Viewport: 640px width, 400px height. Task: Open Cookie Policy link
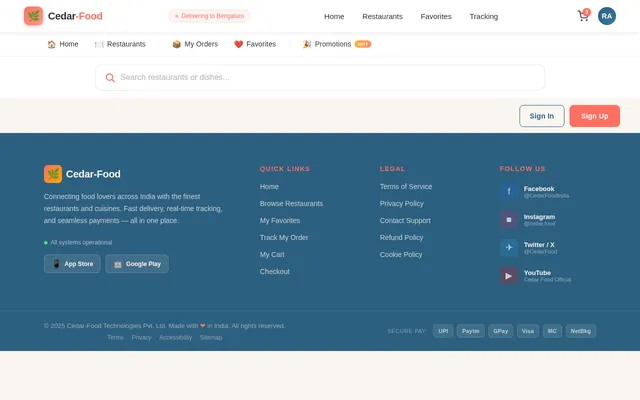coord(401,255)
